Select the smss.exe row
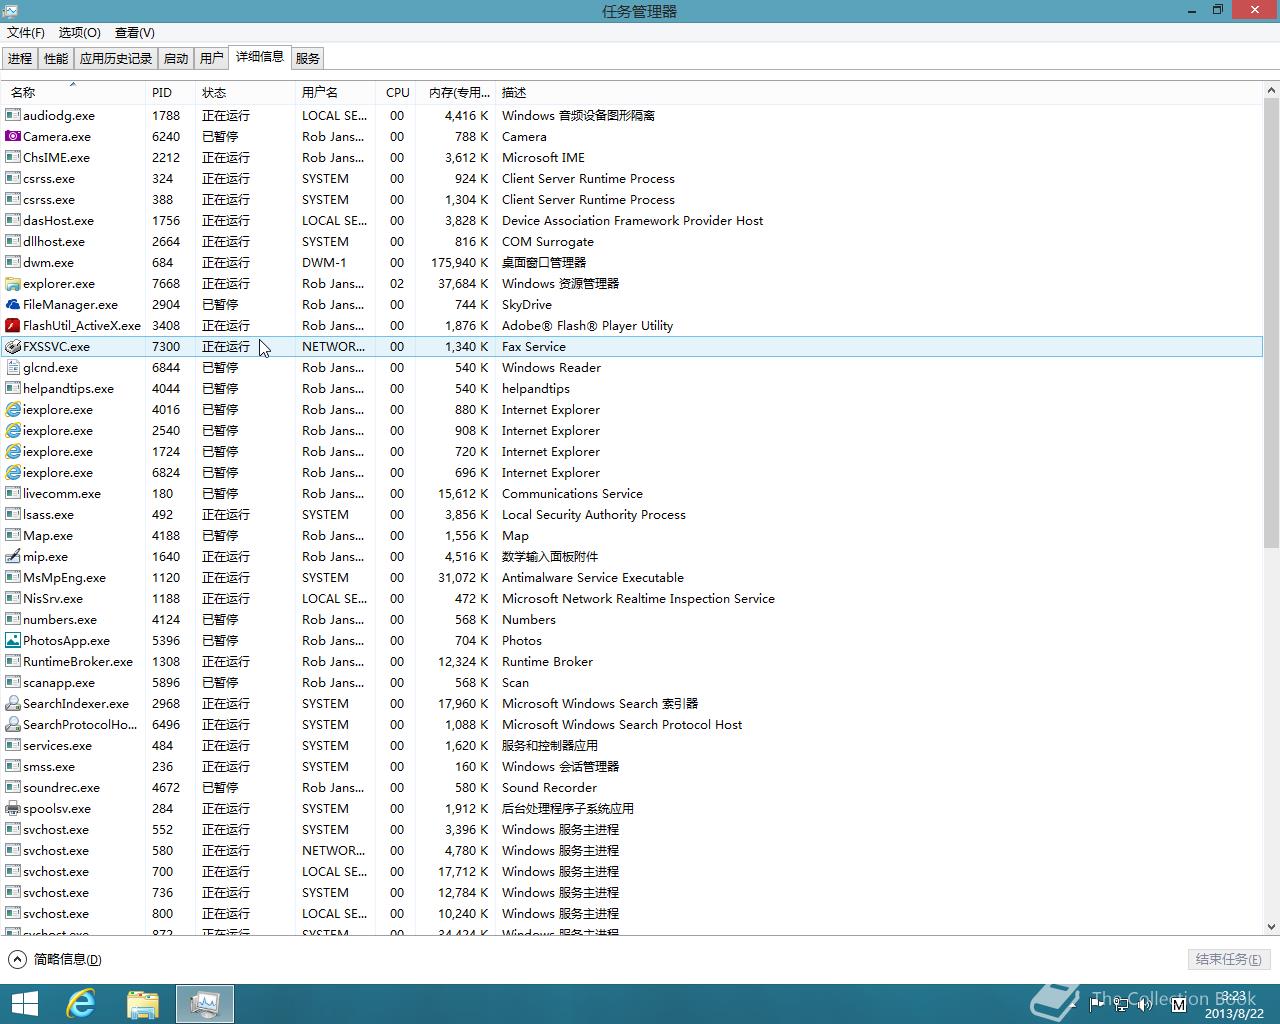The width and height of the screenshot is (1280, 1024). pos(632,766)
